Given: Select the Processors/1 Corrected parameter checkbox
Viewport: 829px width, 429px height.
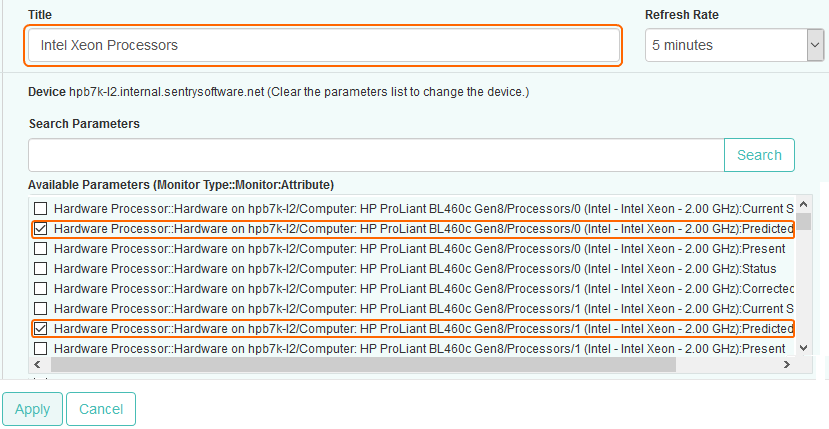Looking at the screenshot, I should 41,289.
